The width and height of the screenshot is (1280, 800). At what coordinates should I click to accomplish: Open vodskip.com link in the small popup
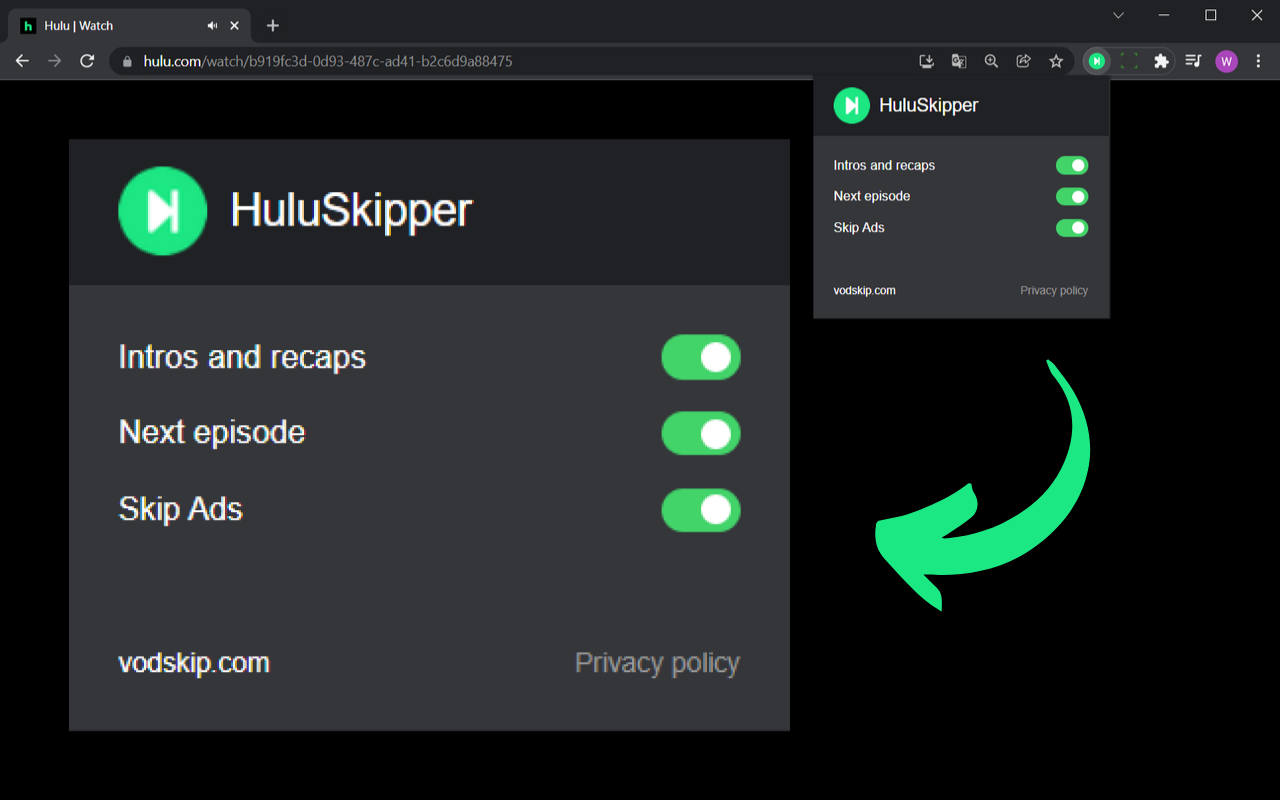pyautogui.click(x=864, y=290)
